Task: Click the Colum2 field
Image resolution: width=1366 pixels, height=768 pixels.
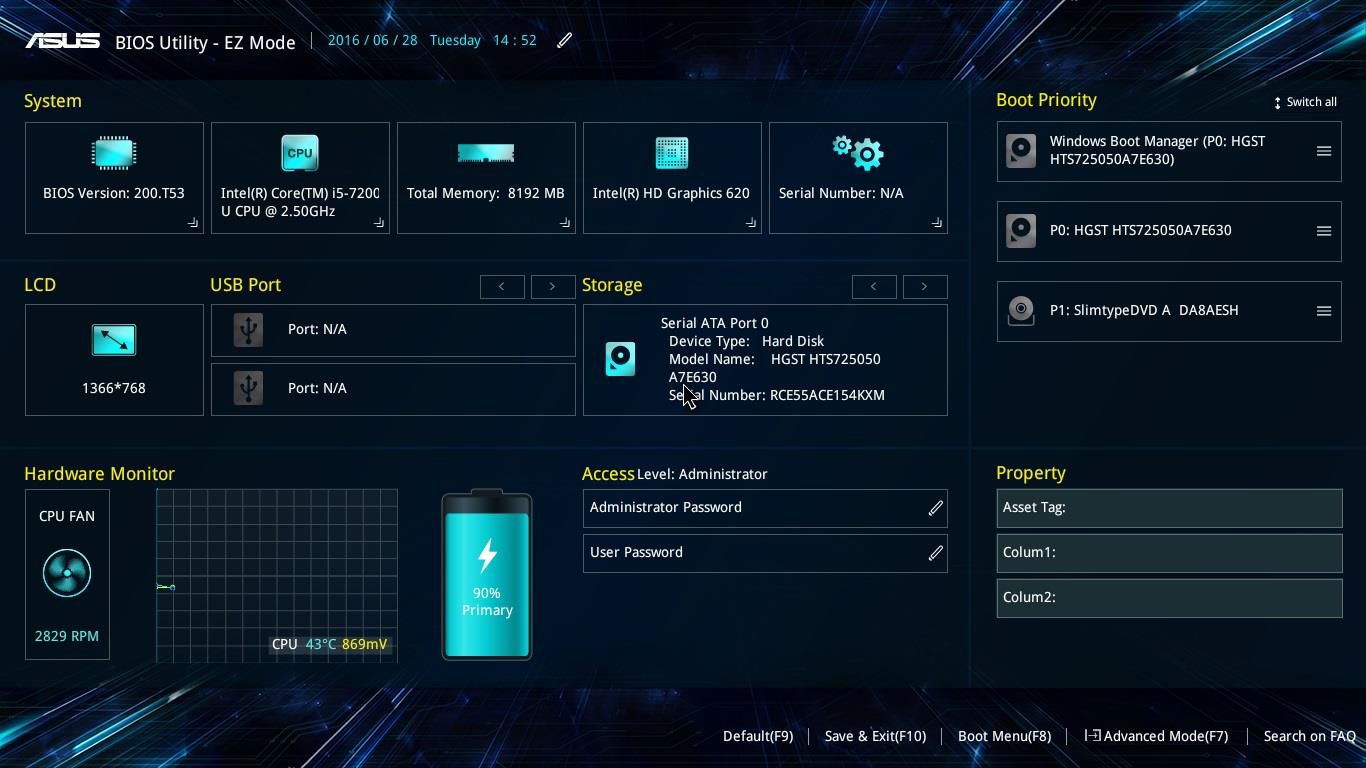Action: (x=1169, y=598)
